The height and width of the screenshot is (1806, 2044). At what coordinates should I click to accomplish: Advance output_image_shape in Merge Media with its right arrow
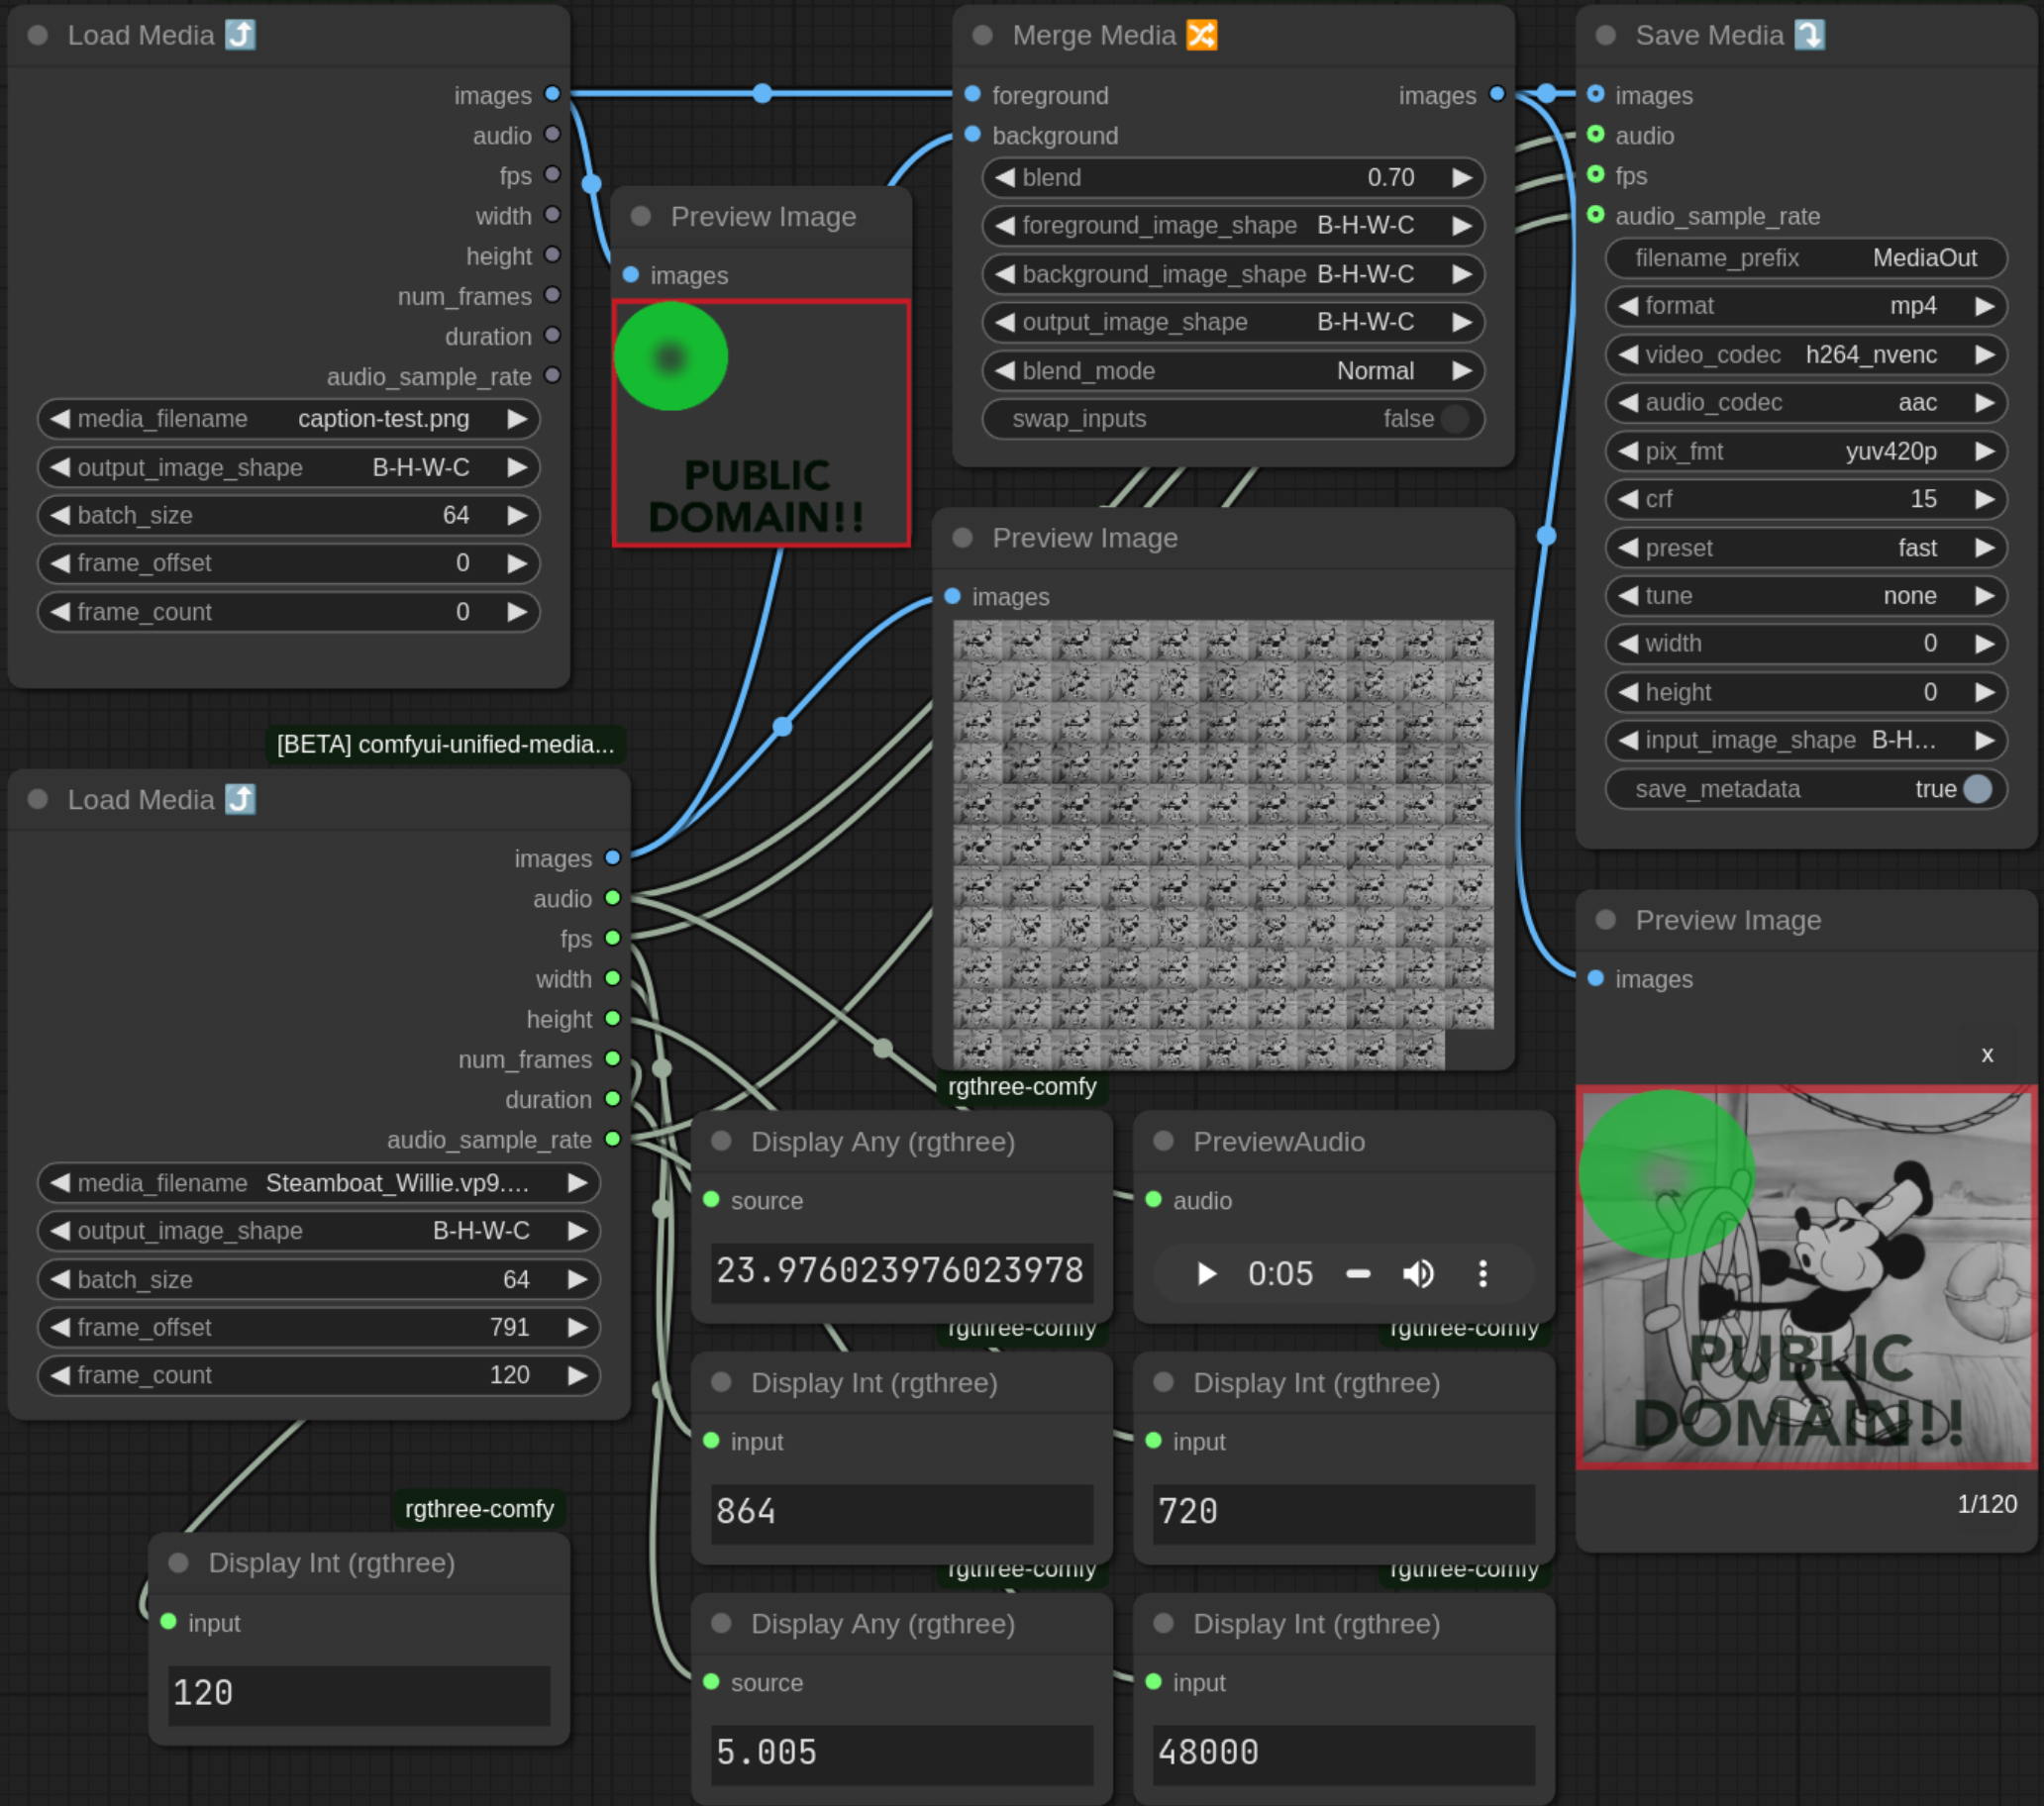[x=1462, y=322]
